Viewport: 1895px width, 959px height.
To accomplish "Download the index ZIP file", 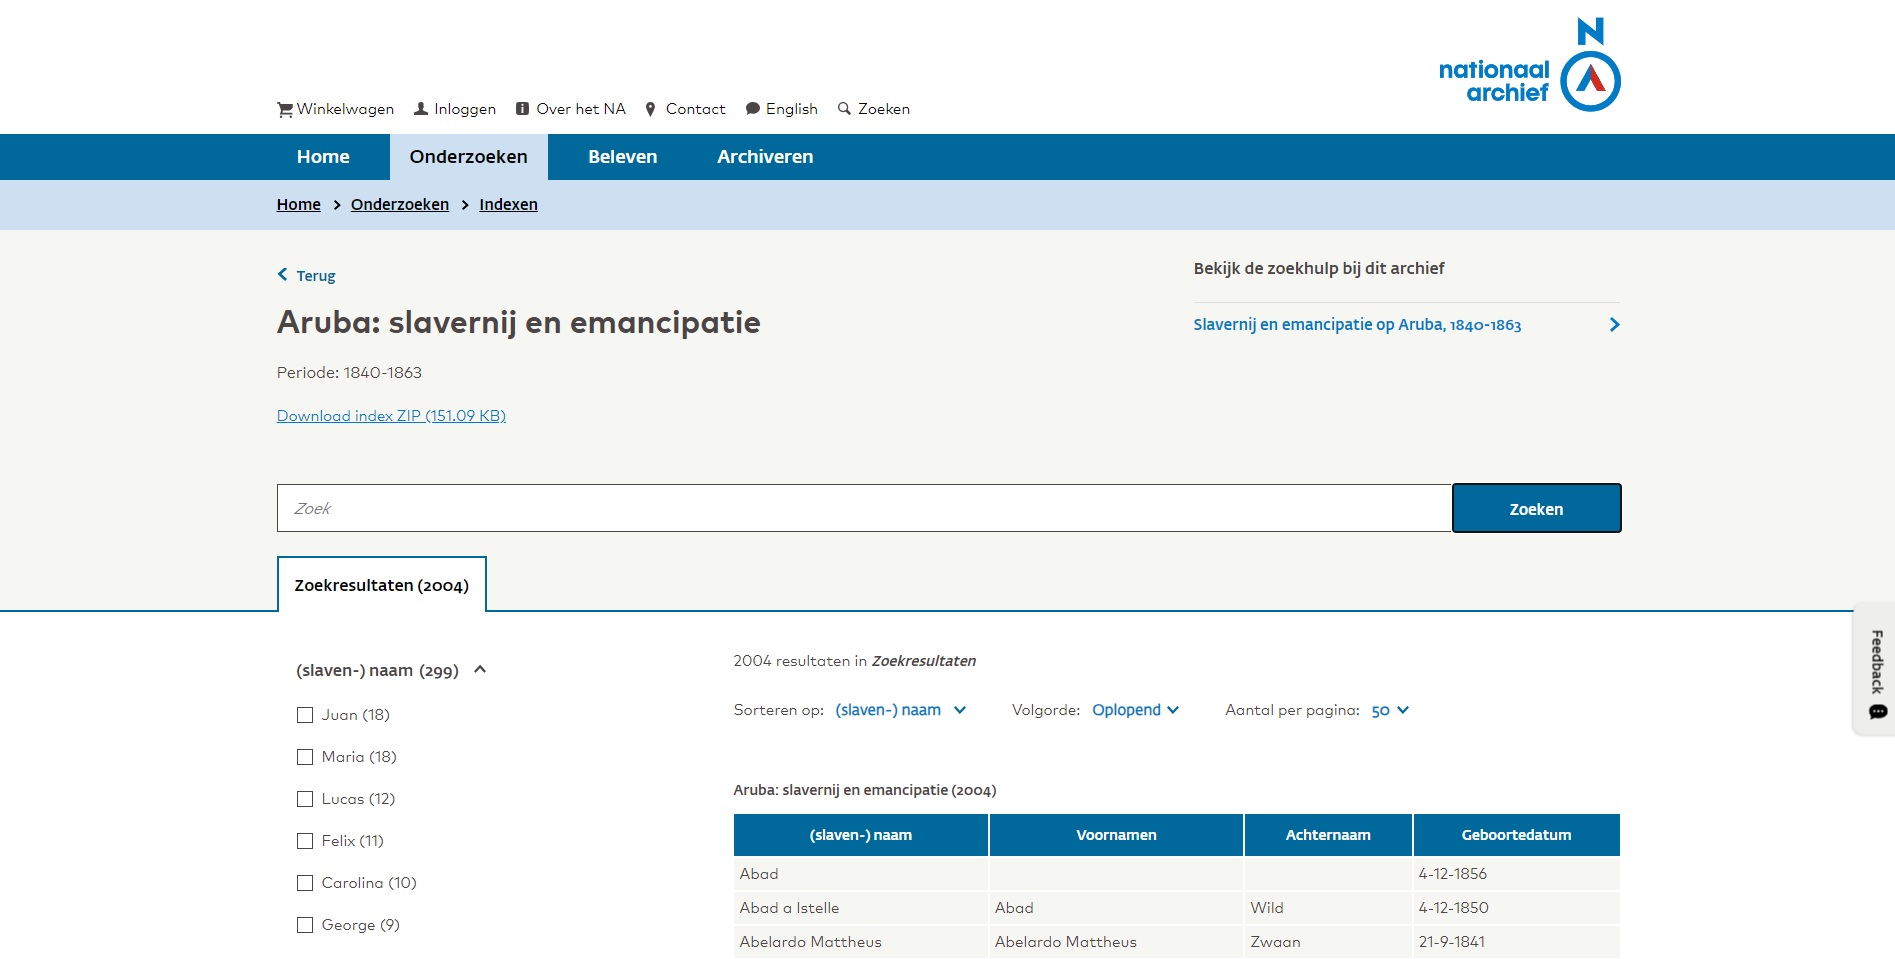I will click(390, 415).
